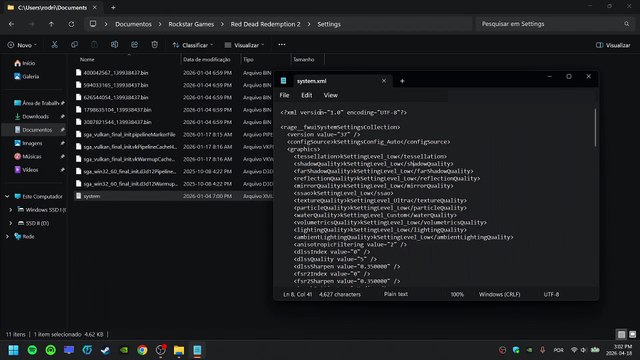This screenshot has width=640, height=360.
Task: Open the NVIDIA app from the taskbar
Action: point(124,350)
